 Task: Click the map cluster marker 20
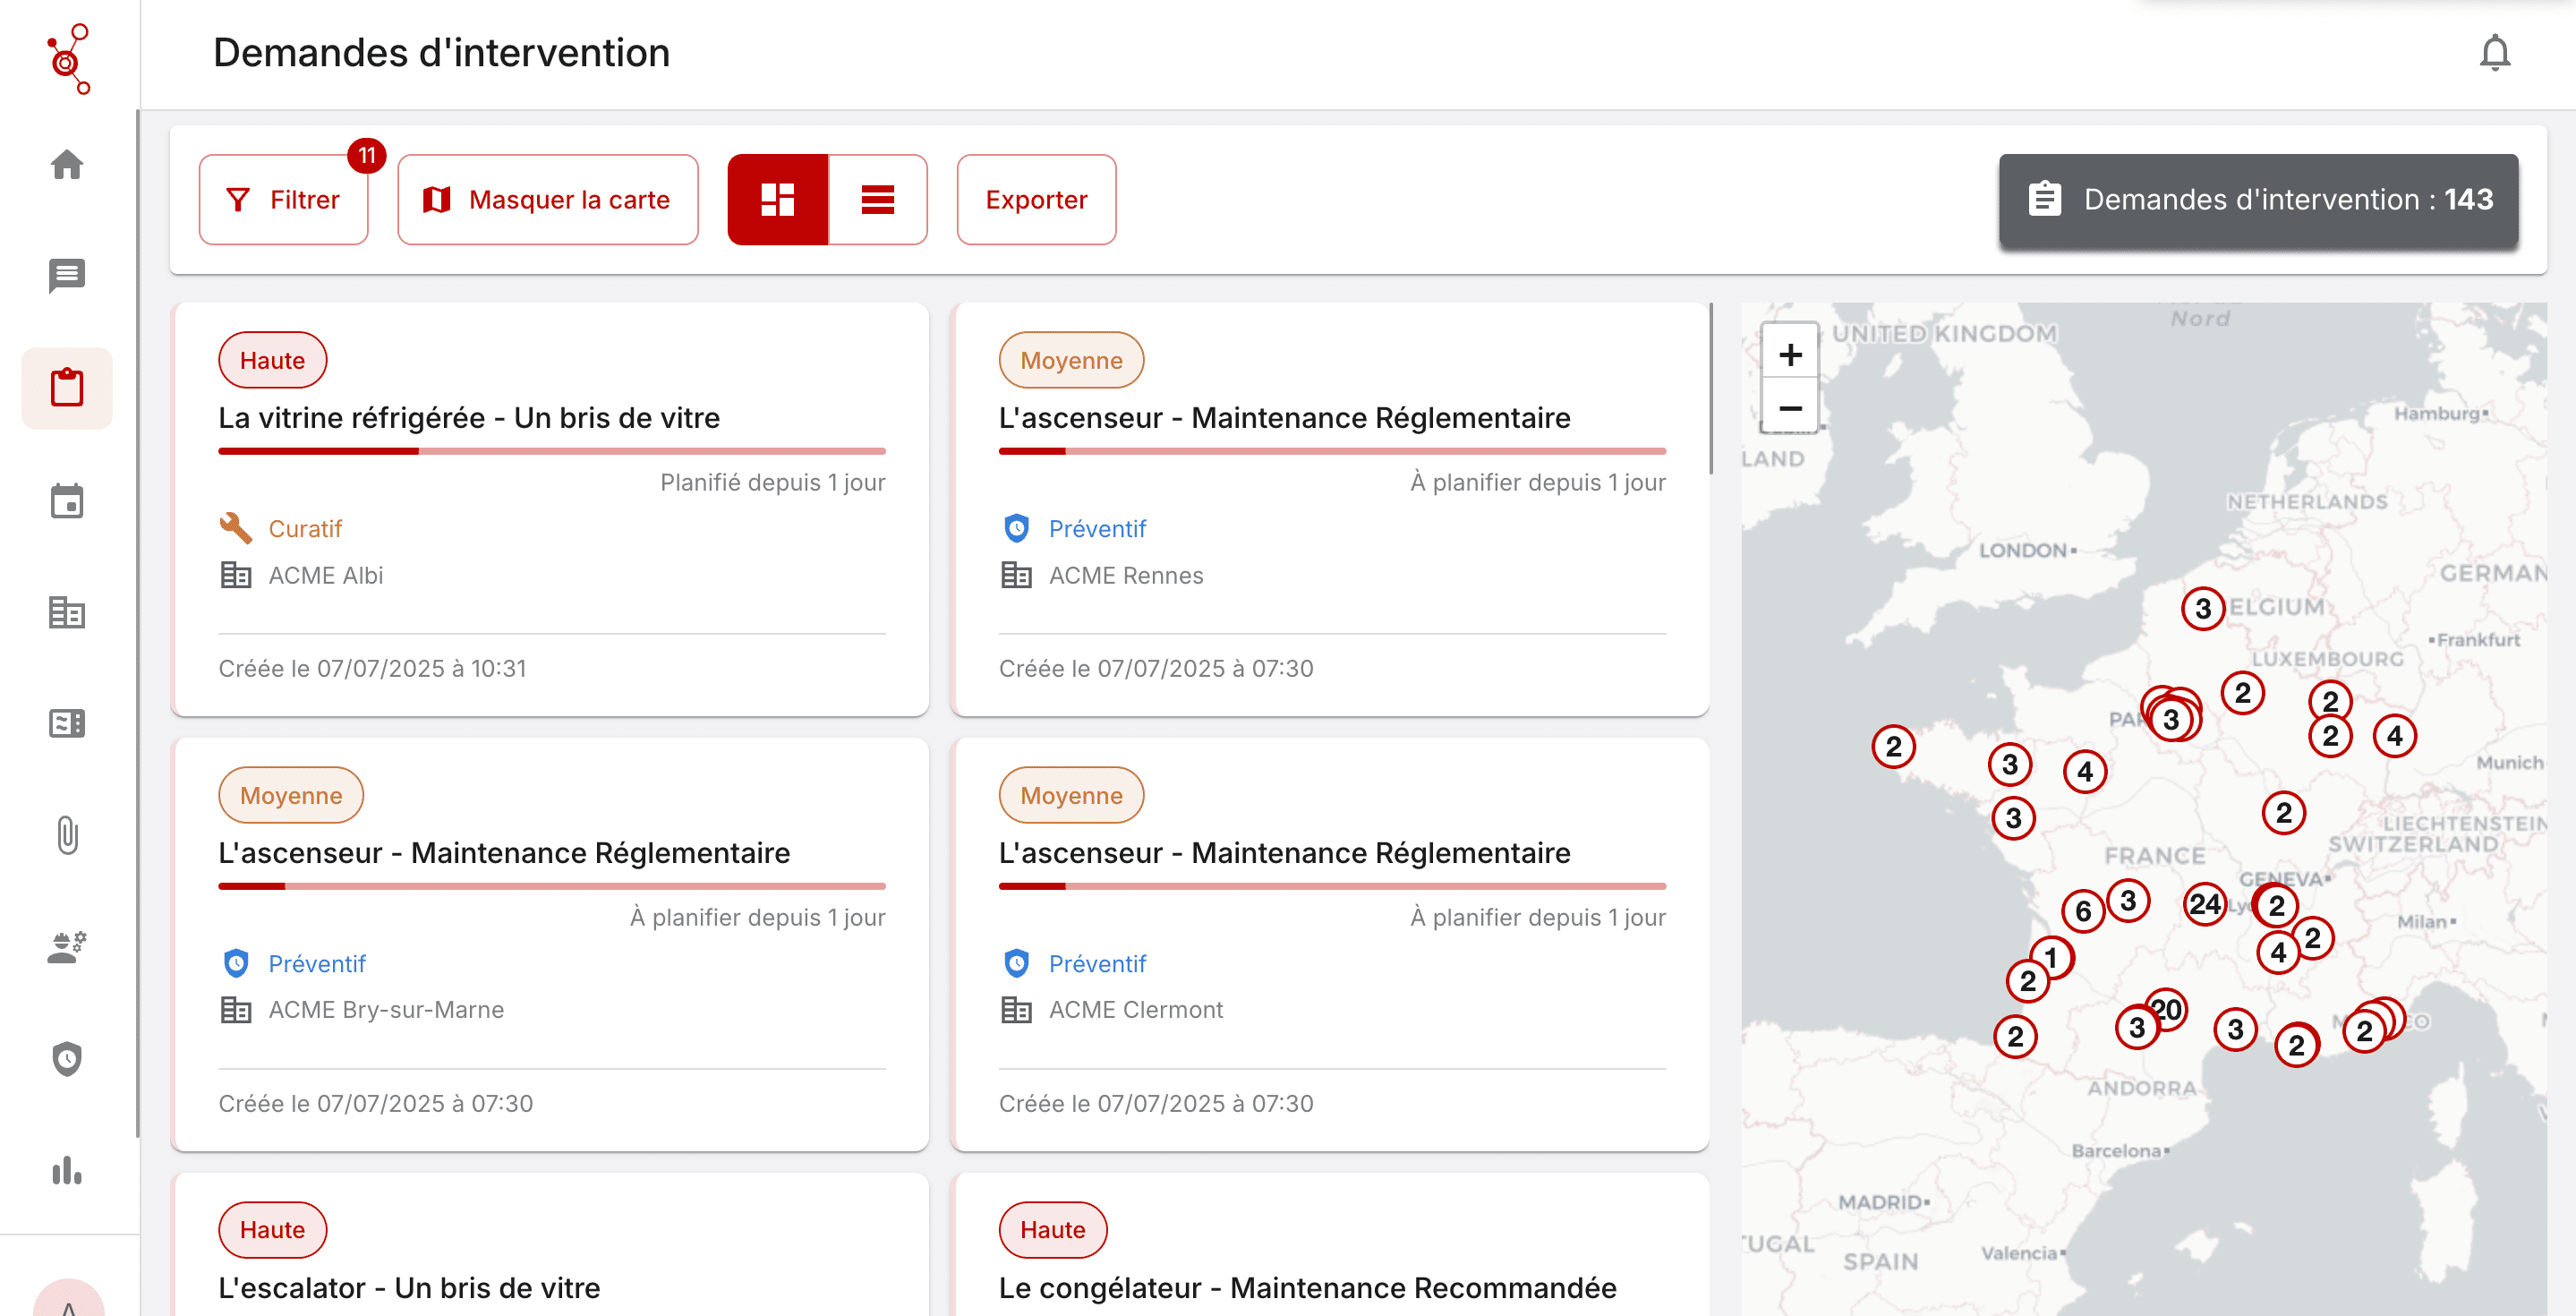[x=2168, y=1008]
